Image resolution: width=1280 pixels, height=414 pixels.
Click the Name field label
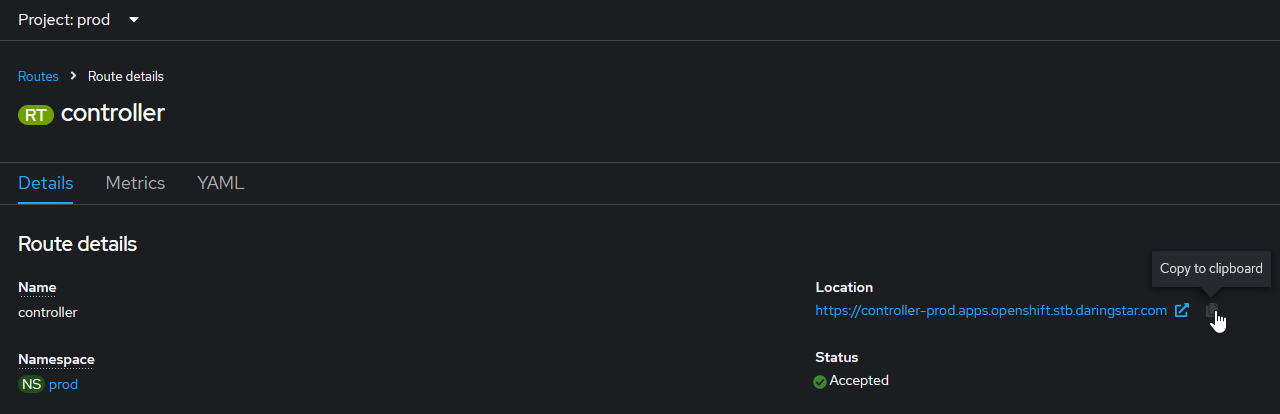37,287
